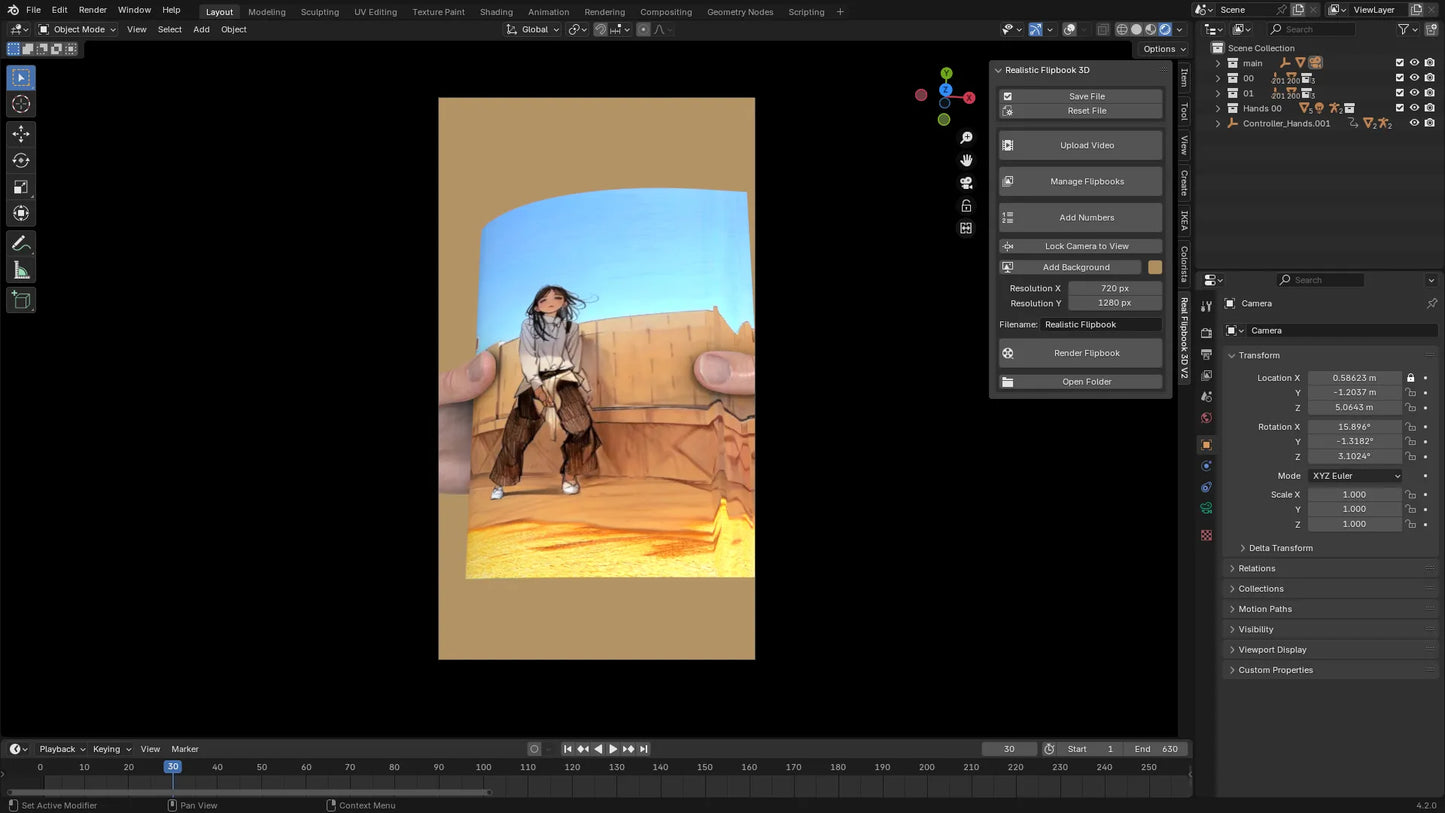Uncheck the 00 collection checkbox
The height and width of the screenshot is (813, 1445).
[x=1400, y=78]
